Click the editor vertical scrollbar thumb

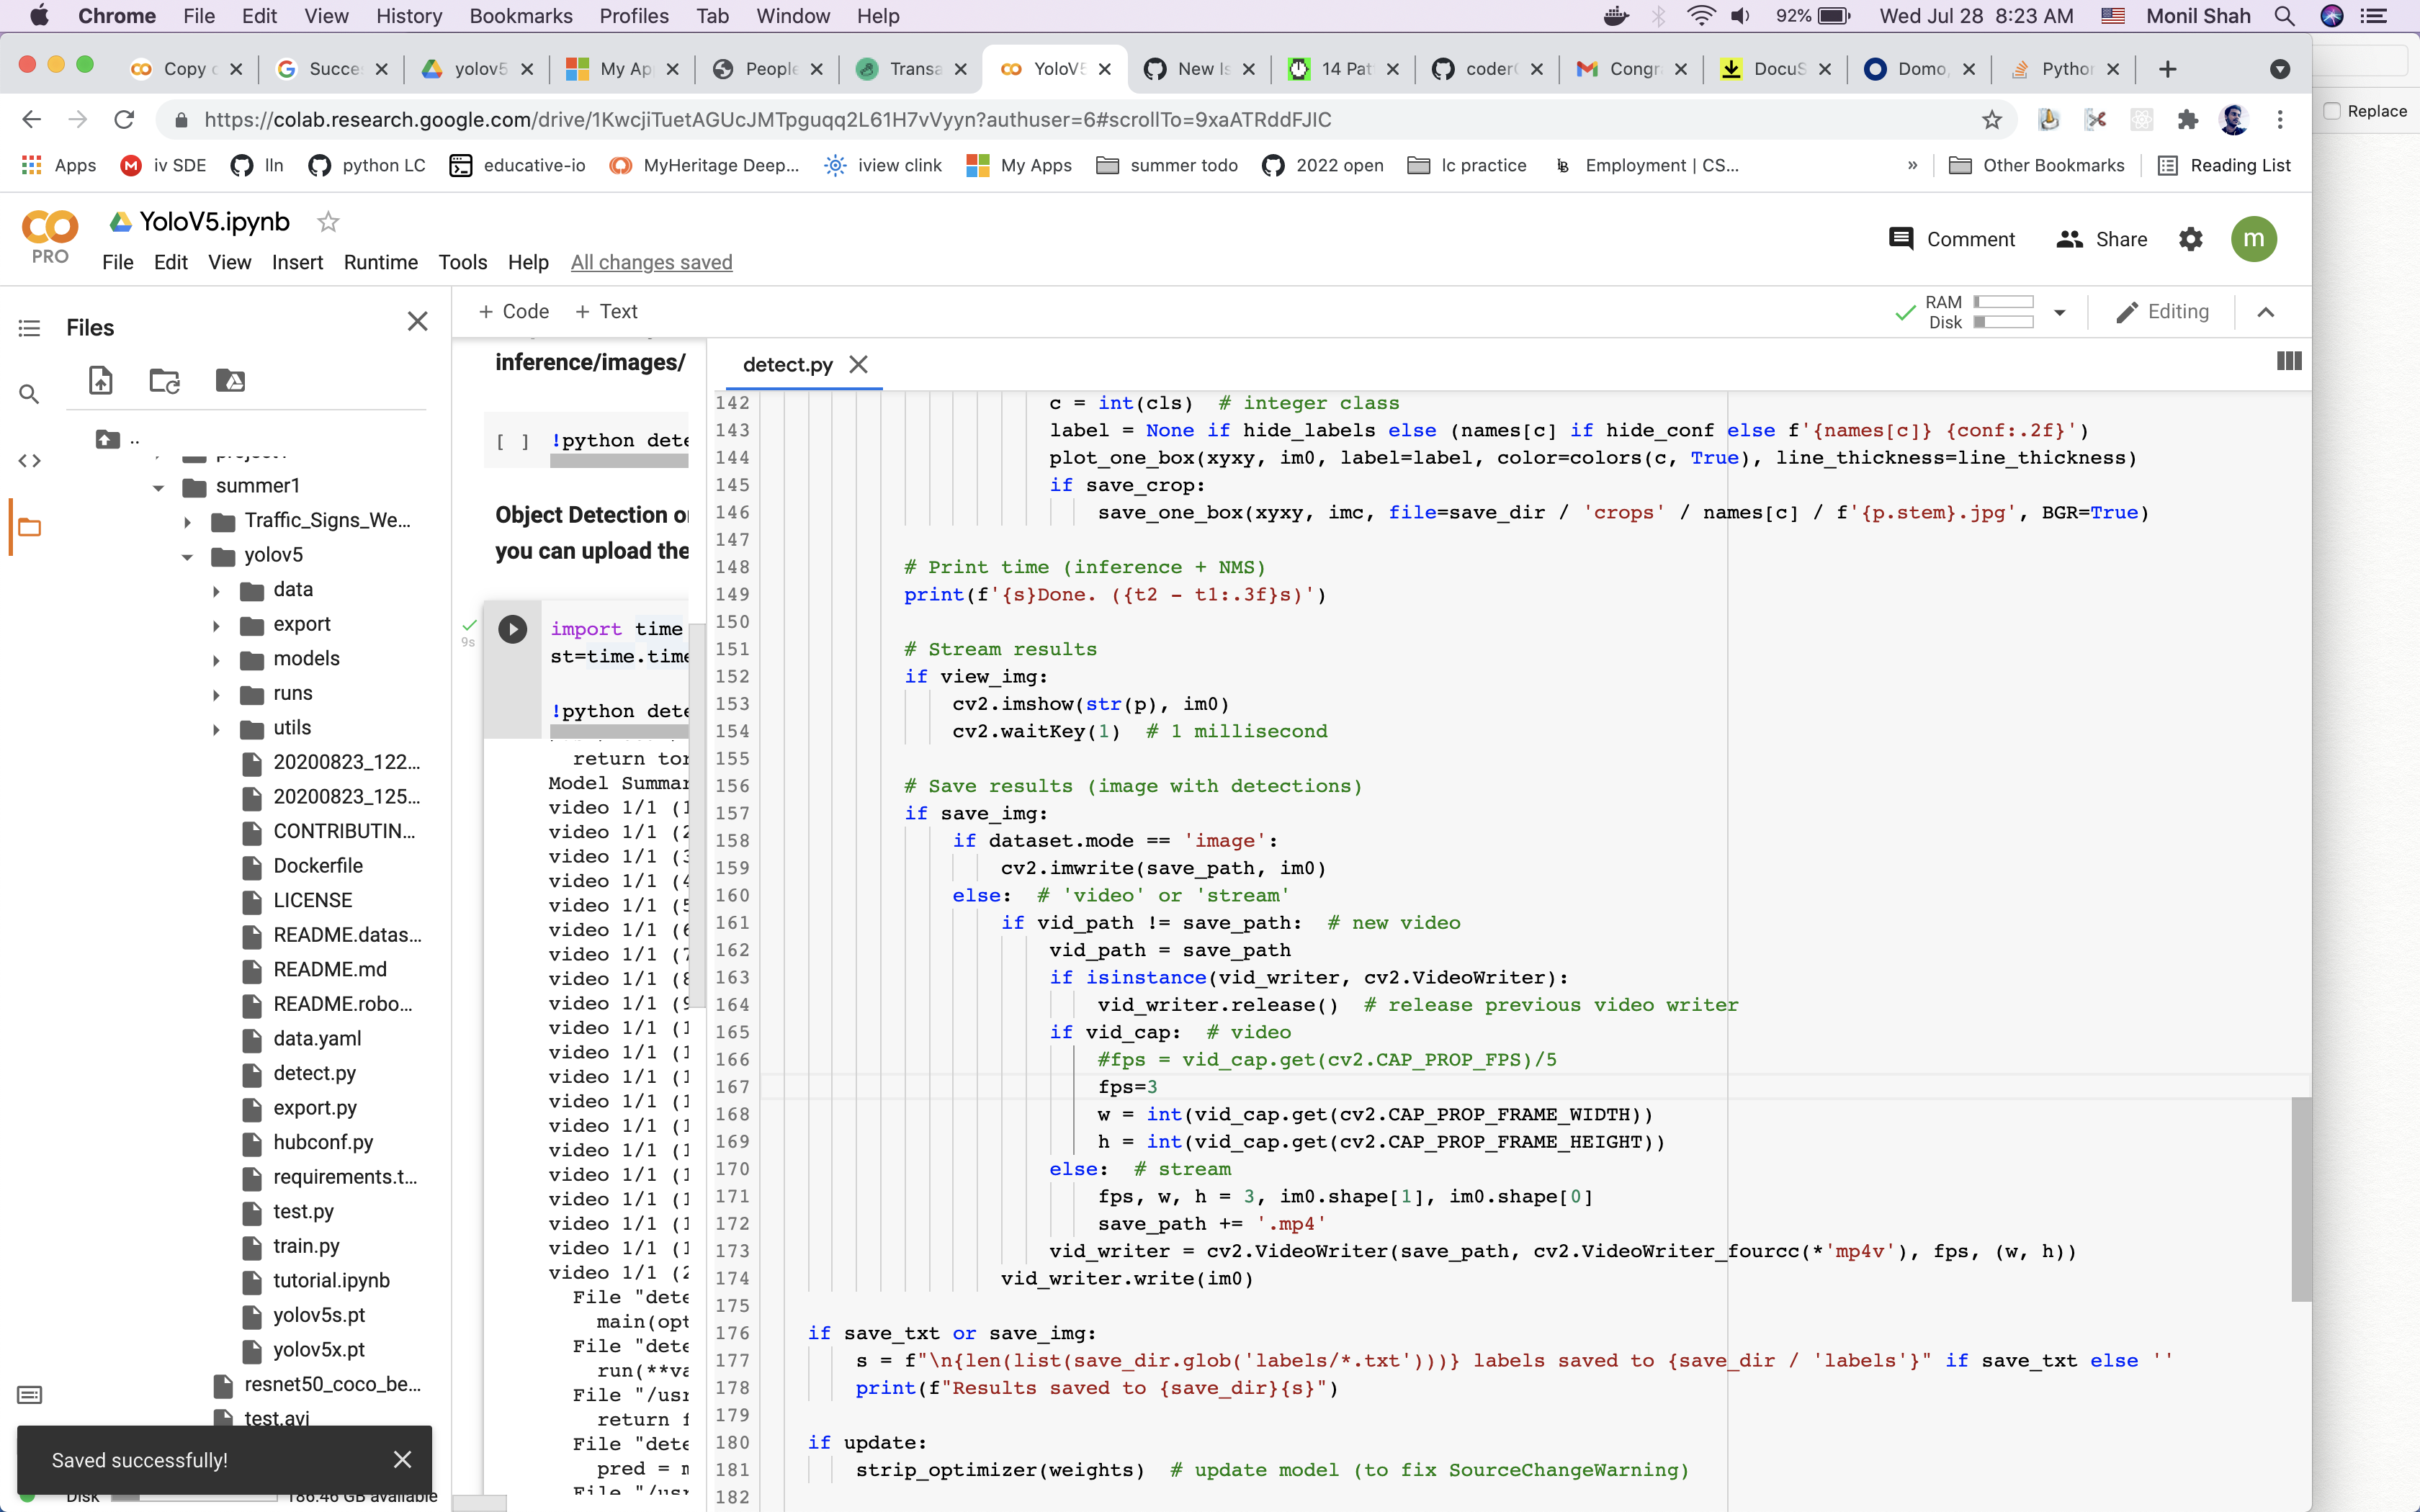pos(2301,1199)
